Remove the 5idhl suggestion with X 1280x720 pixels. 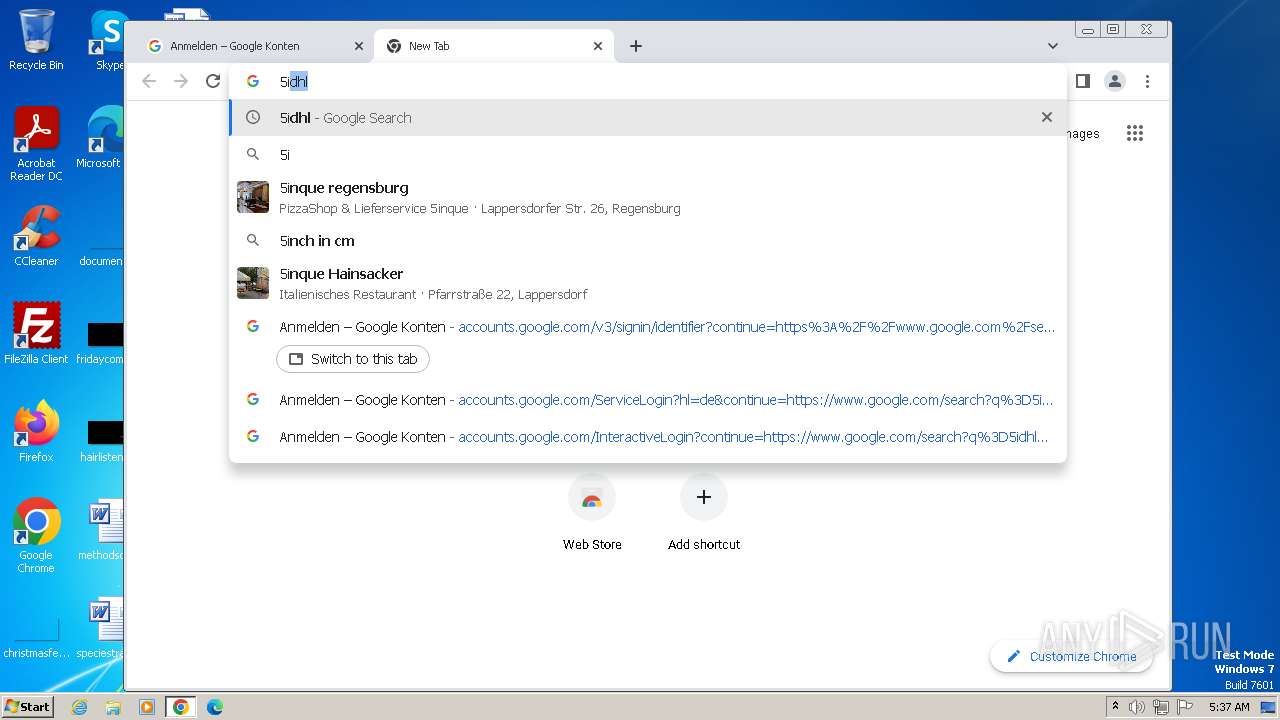[1047, 117]
